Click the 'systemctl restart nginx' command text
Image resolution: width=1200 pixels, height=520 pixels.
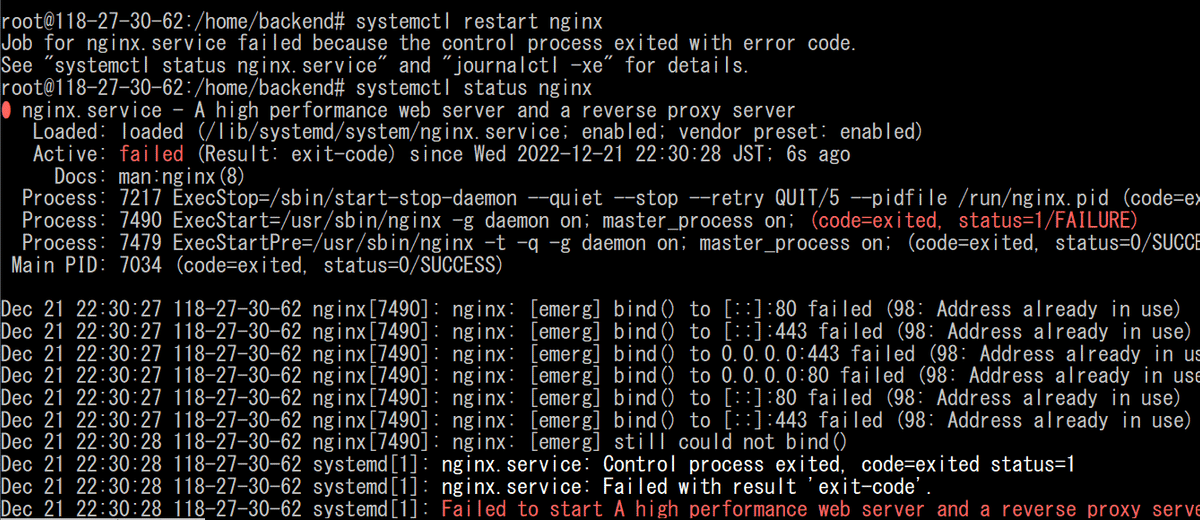coord(479,21)
